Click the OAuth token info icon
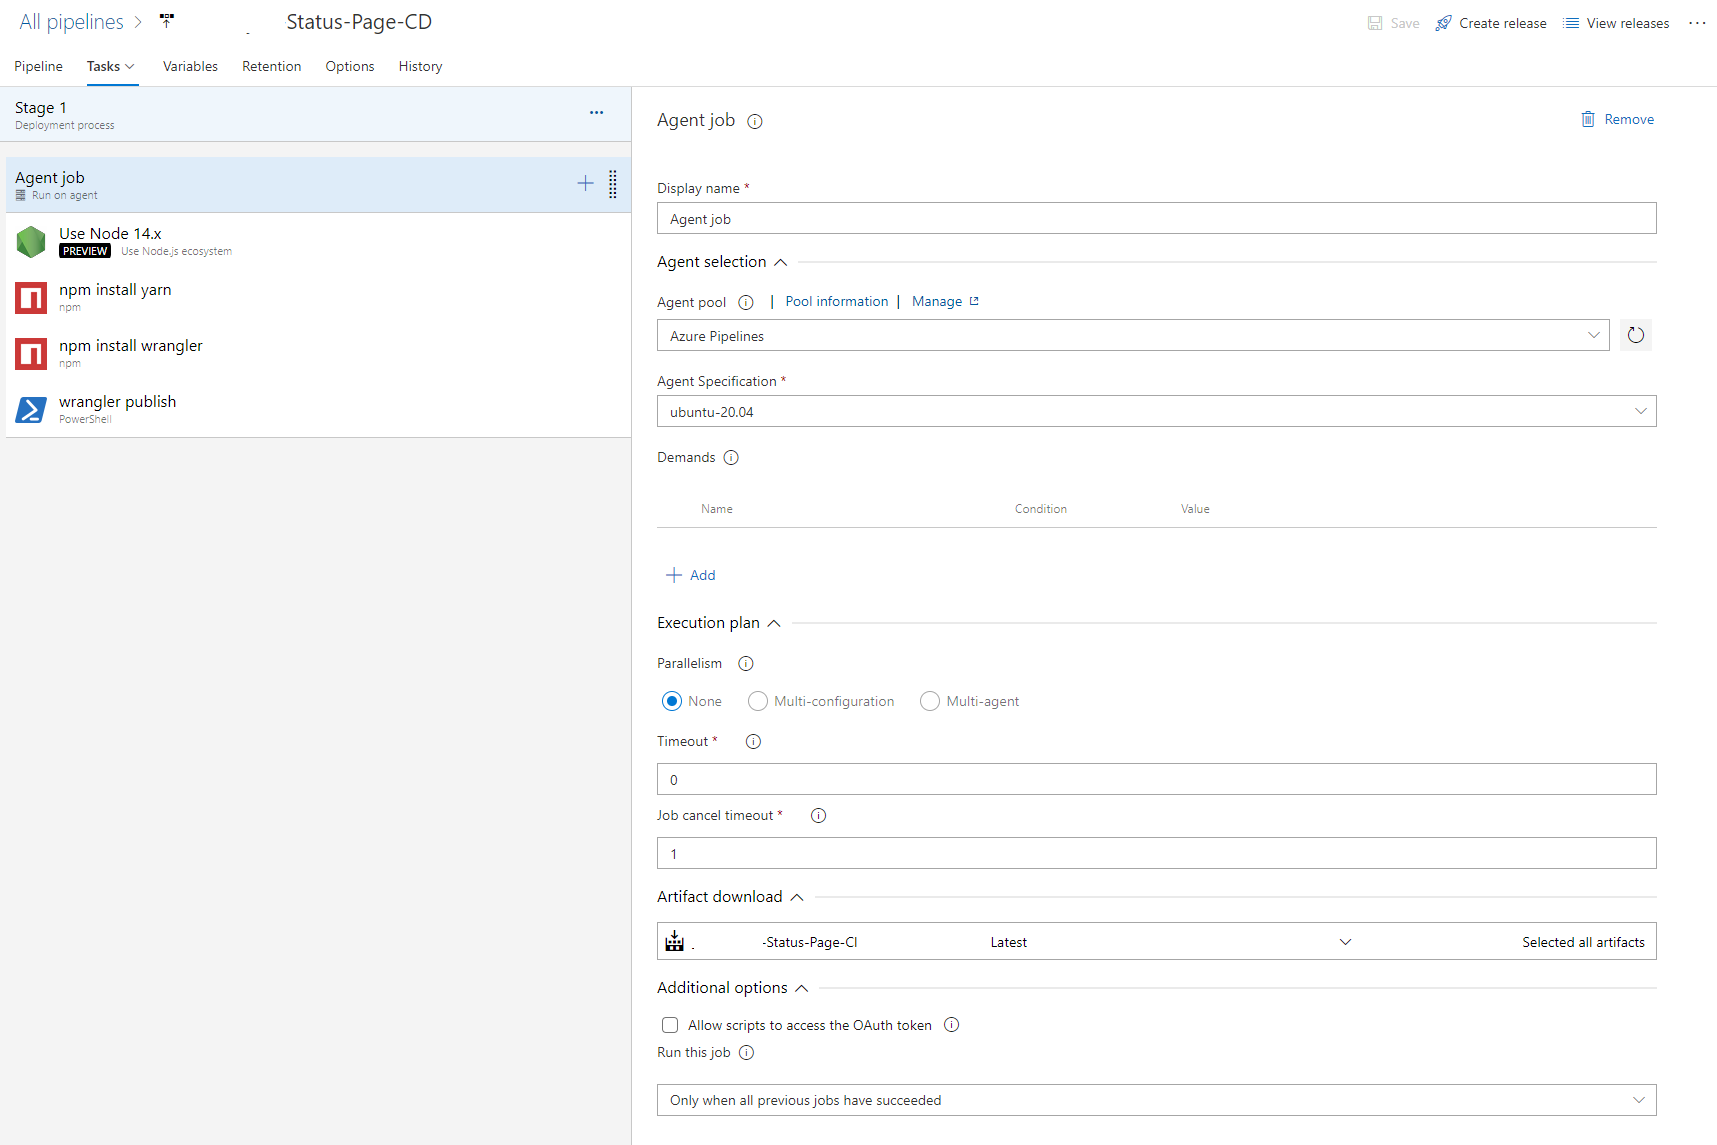This screenshot has width=1717, height=1145. click(952, 1025)
